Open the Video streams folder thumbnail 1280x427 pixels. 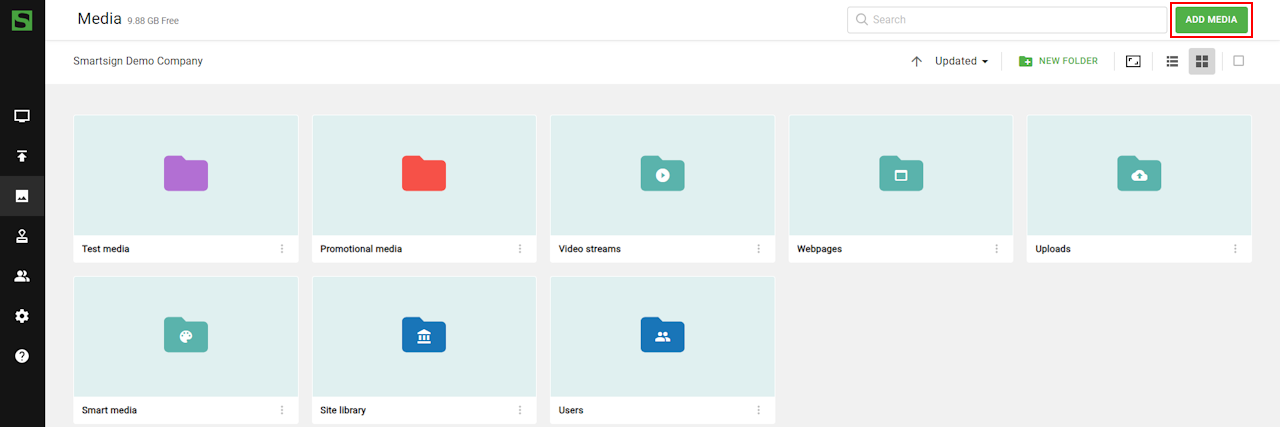pos(662,175)
